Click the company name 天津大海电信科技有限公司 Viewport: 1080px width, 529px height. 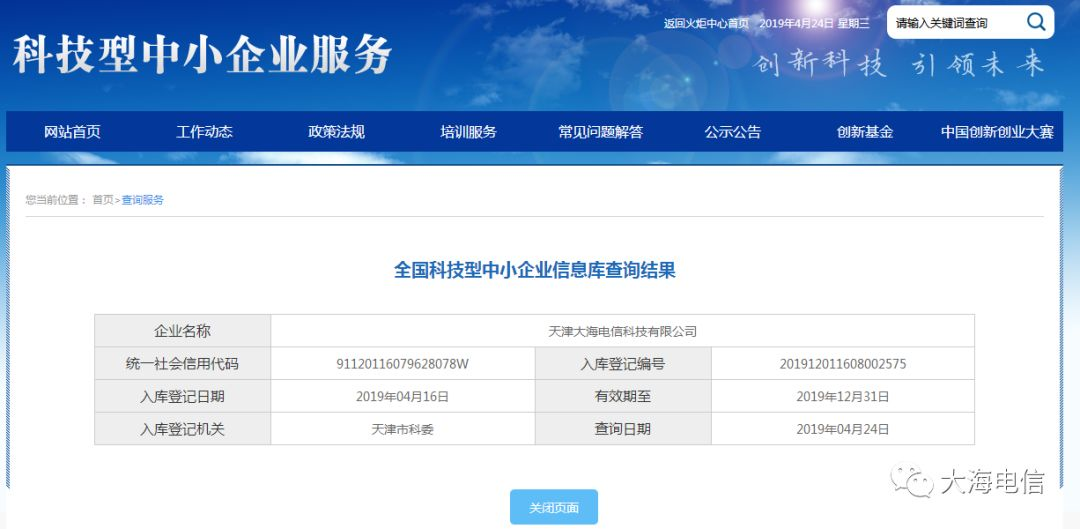pyautogui.click(x=622, y=331)
